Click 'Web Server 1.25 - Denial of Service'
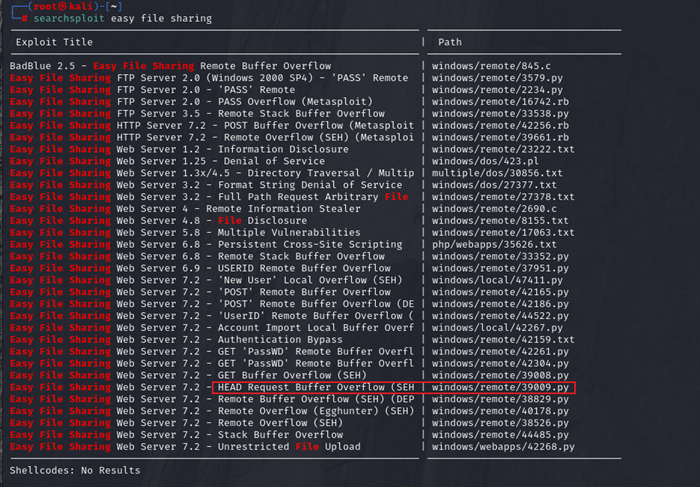Image resolution: width=700 pixels, height=487 pixels. (x=221, y=161)
